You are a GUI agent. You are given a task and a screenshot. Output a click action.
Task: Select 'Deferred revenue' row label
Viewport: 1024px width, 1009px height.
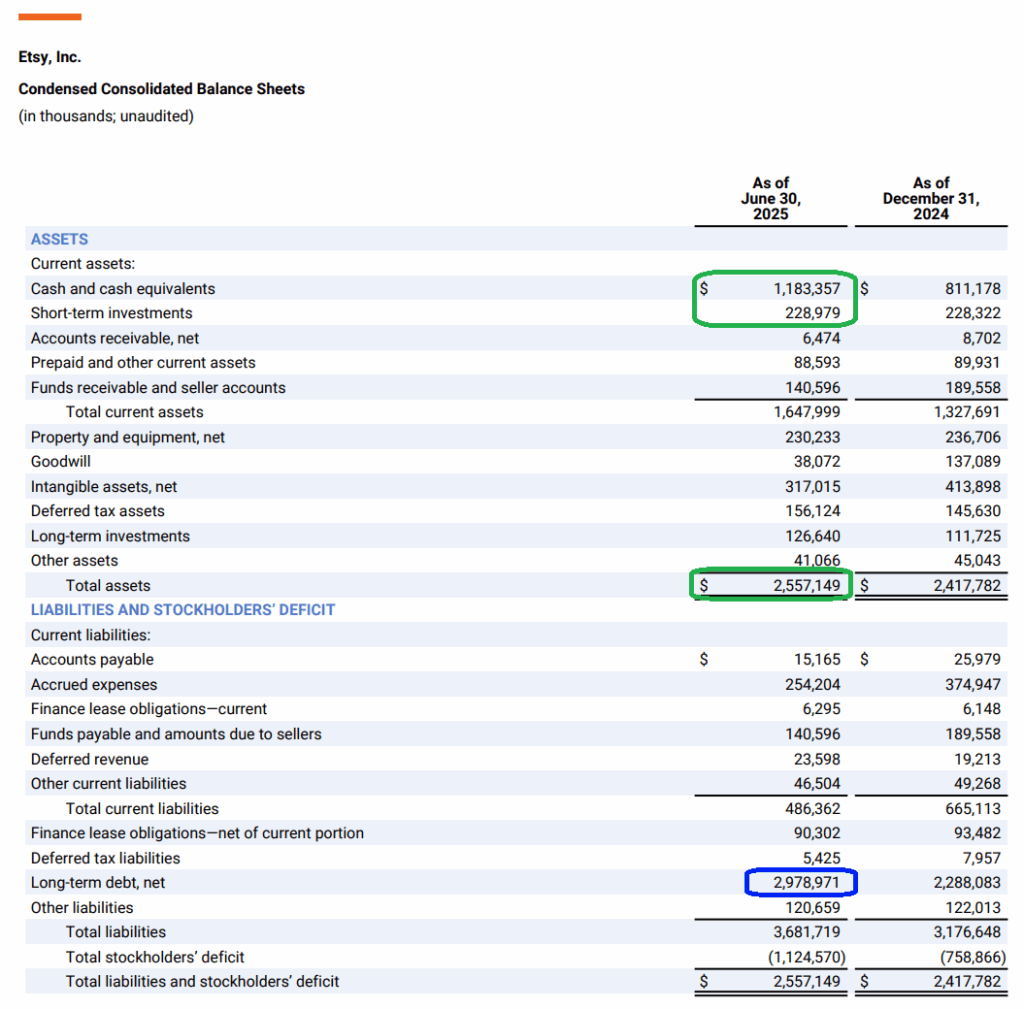(89, 760)
